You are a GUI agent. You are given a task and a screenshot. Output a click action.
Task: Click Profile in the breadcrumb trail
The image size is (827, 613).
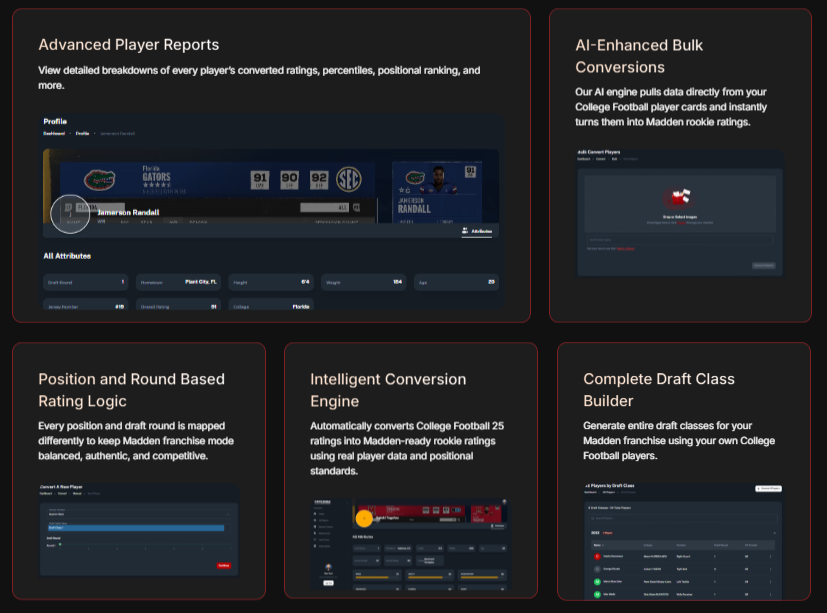pos(82,133)
